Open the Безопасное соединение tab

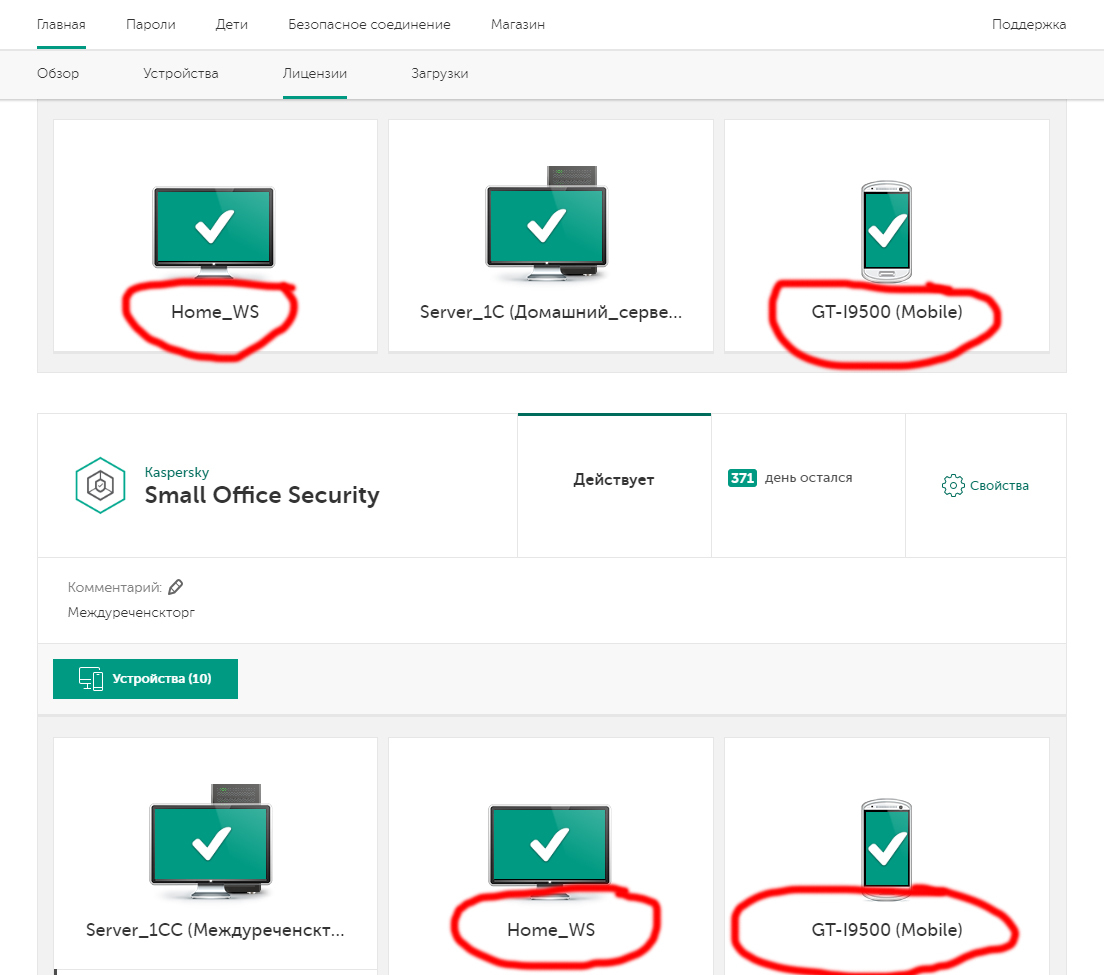pos(369,25)
